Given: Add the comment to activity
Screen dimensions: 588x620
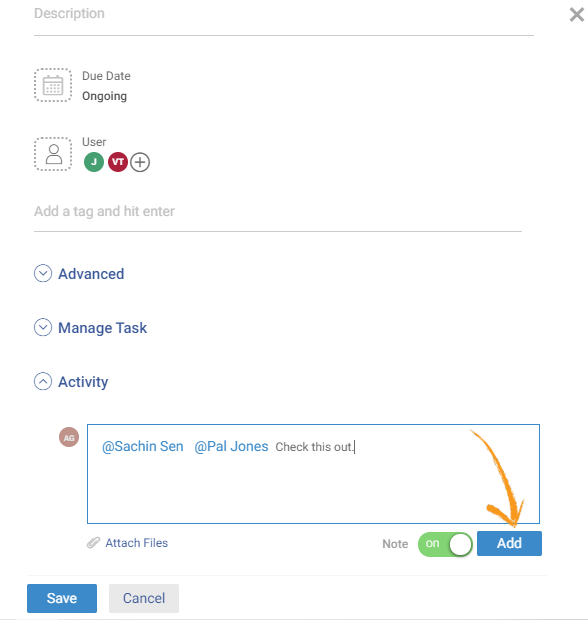Looking at the screenshot, I should pos(509,543).
